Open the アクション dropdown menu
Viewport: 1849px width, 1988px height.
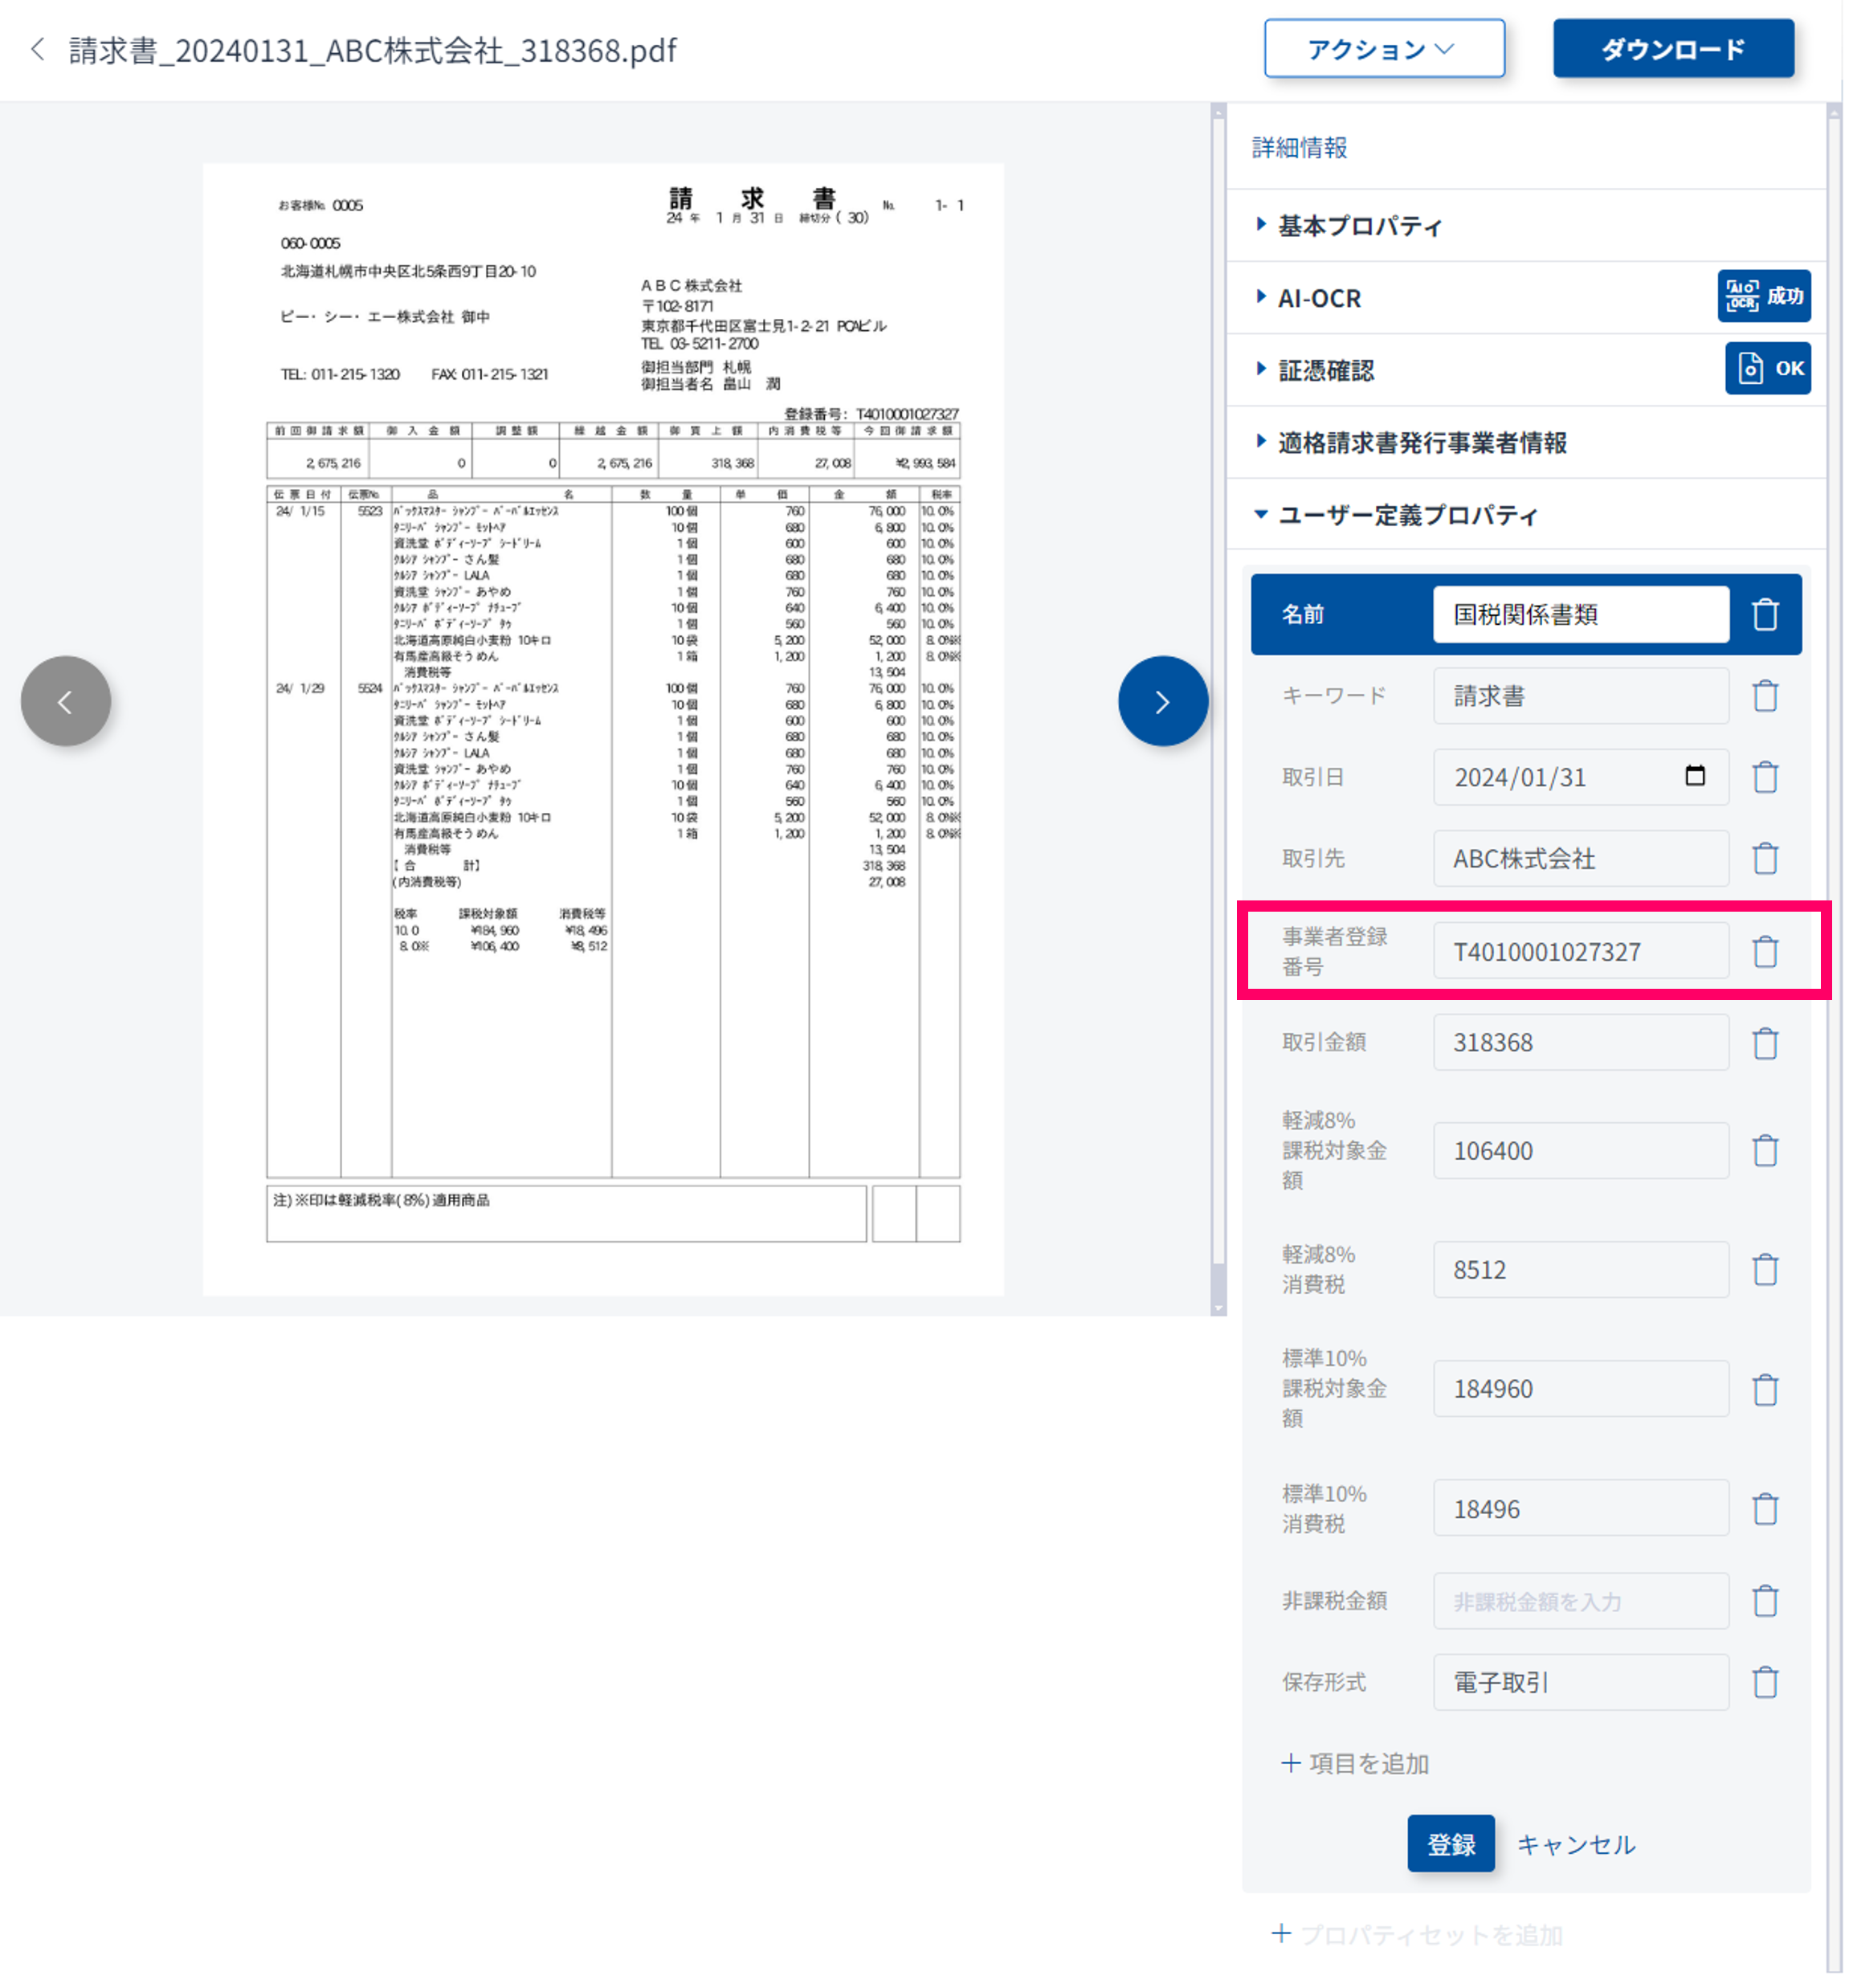[x=1383, y=49]
